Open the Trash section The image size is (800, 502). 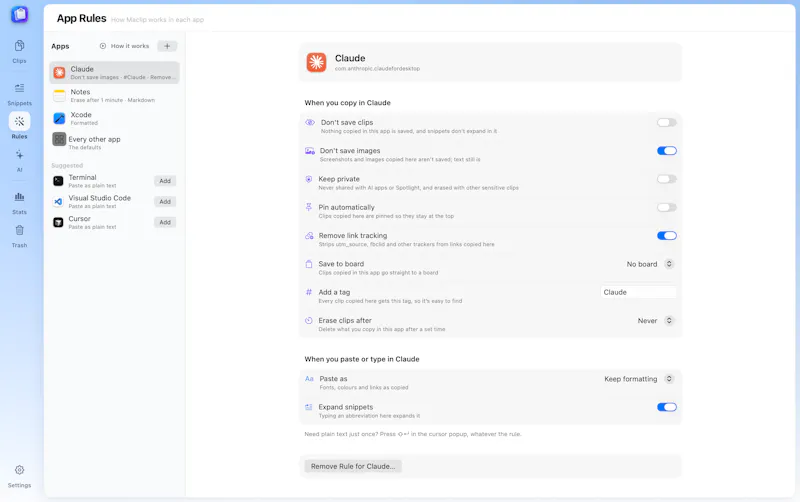[19, 236]
